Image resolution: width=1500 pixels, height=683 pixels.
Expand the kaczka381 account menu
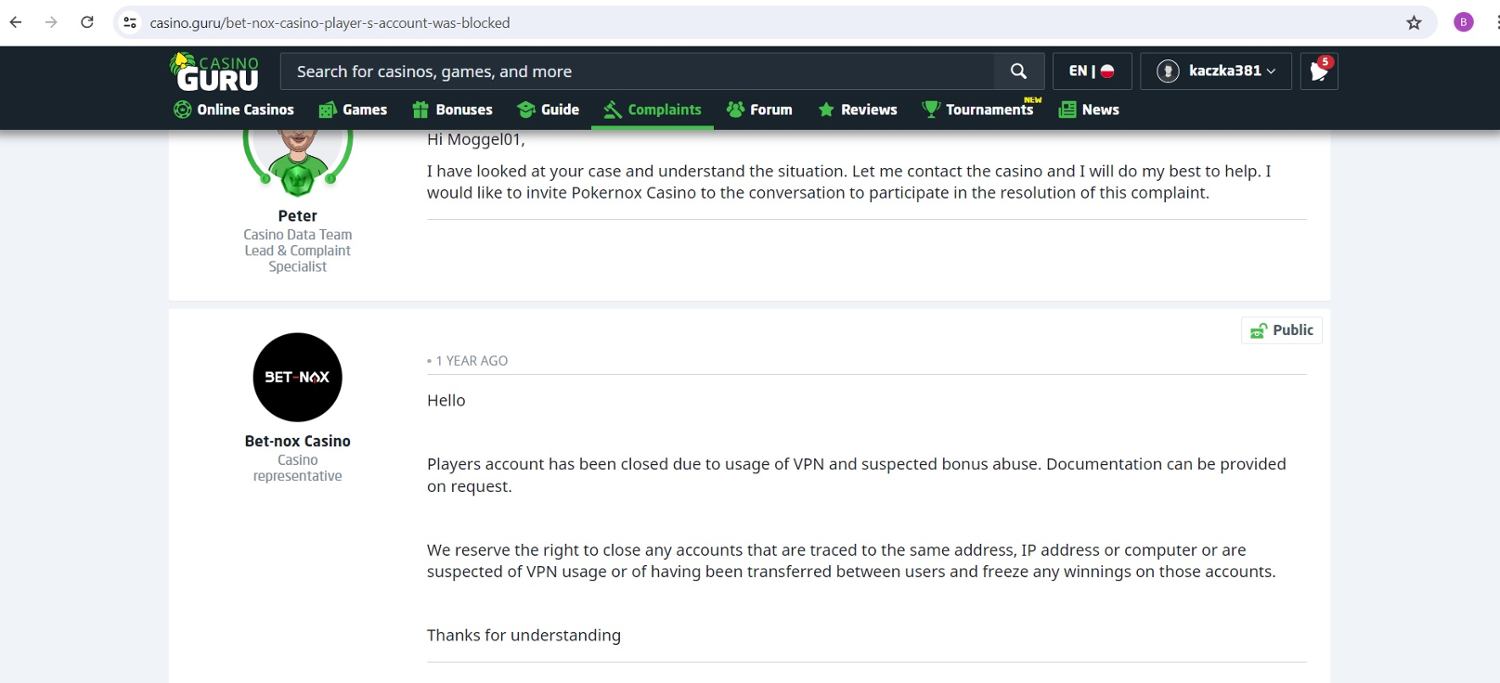tap(1216, 71)
